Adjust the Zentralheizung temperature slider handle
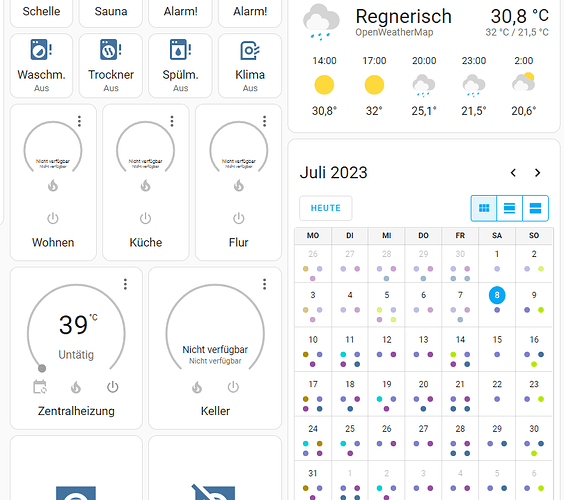 [x=42, y=368]
